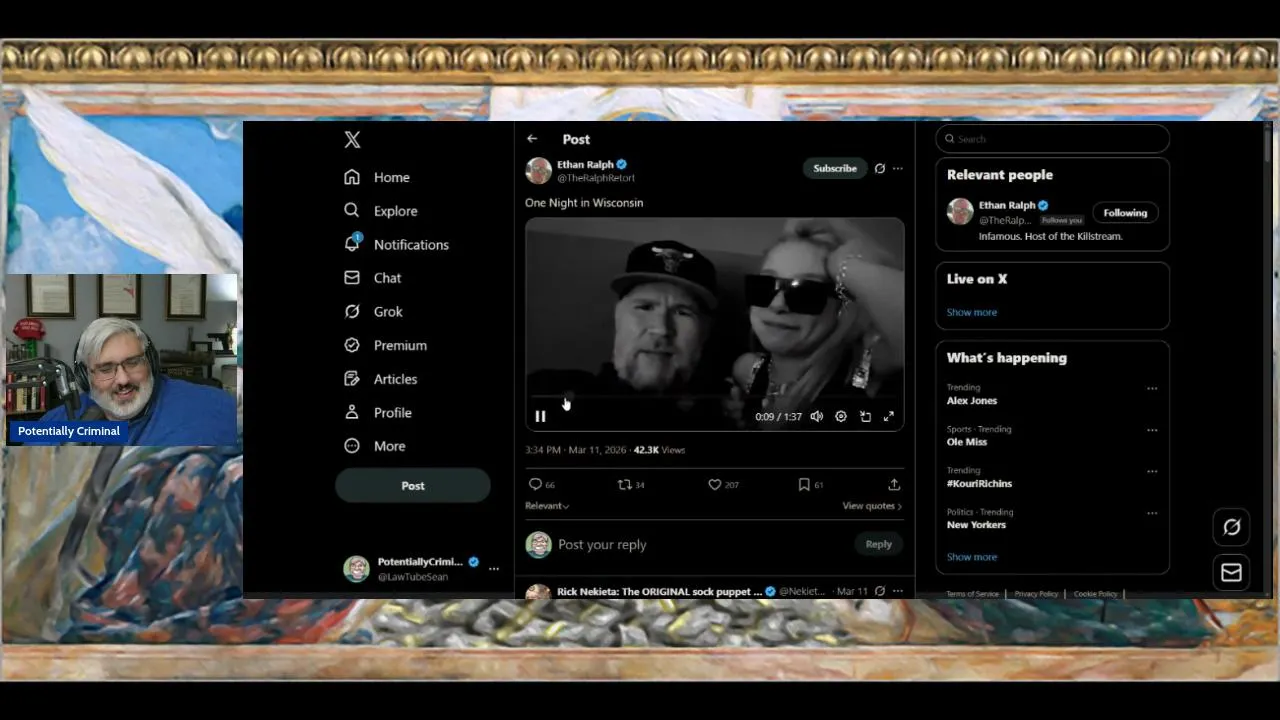Open the post's three-dot more menu
Viewport: 1280px width, 720px height.
click(898, 168)
